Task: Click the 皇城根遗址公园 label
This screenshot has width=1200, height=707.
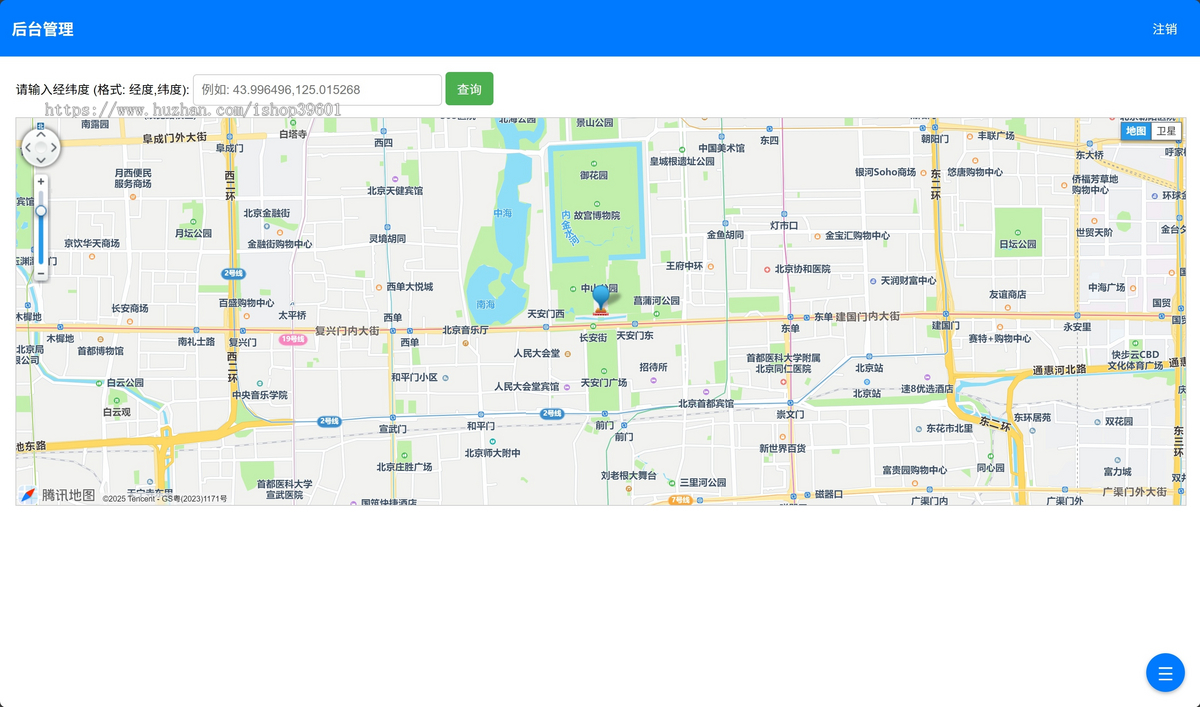Action: (x=682, y=161)
